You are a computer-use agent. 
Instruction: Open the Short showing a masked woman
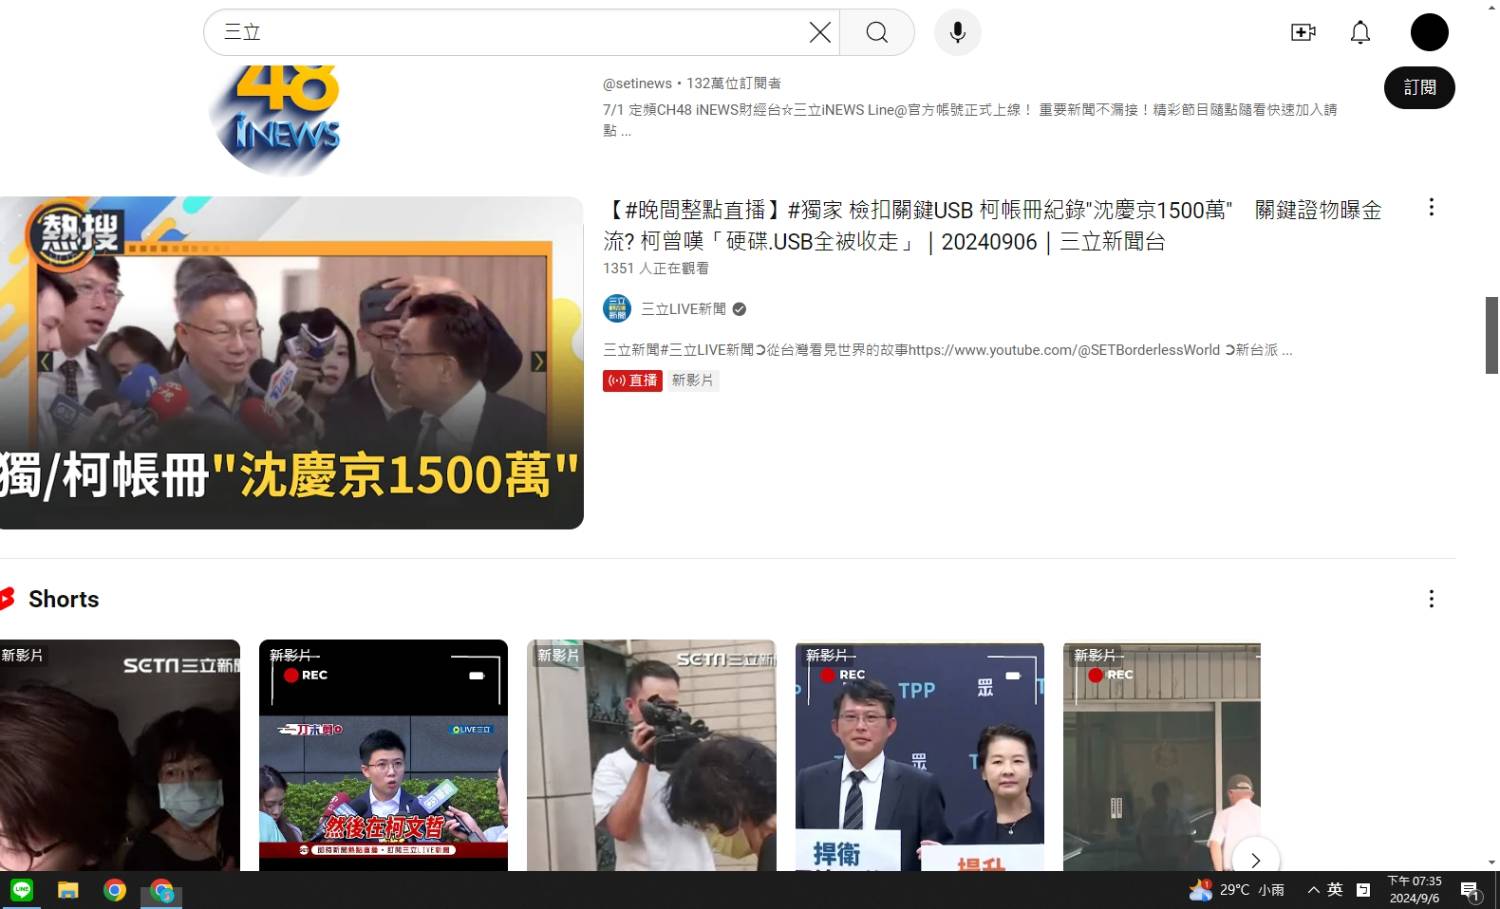(x=120, y=755)
